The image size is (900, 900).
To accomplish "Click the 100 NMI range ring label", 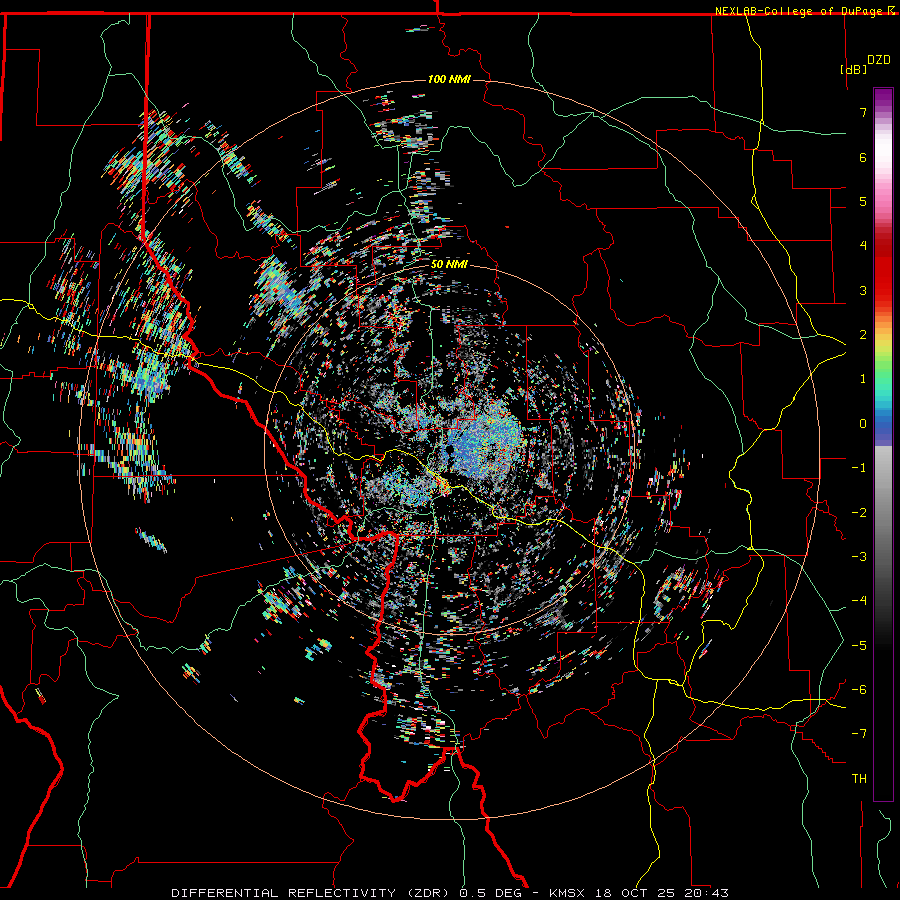I will coord(449,79).
